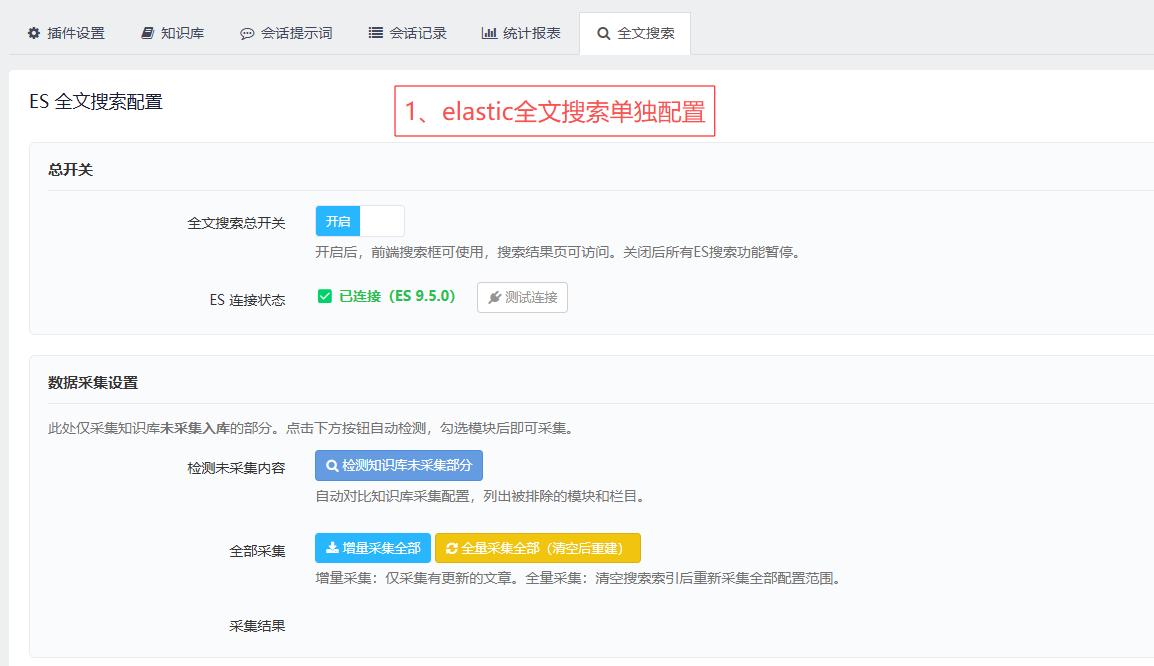The height and width of the screenshot is (666, 1154).
Task: Click the refresh icon in 全量采集全部
Action: tap(452, 549)
